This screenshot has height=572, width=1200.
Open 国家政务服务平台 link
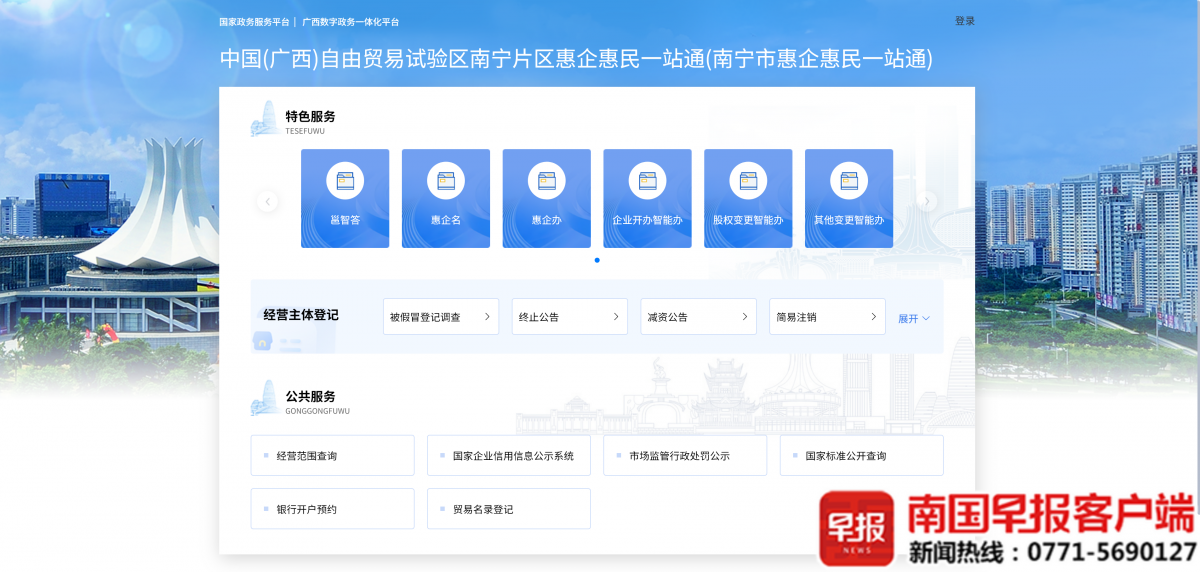tap(254, 22)
